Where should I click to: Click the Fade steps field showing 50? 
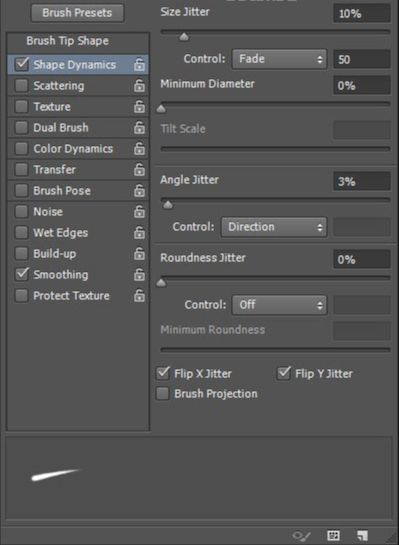point(362,59)
